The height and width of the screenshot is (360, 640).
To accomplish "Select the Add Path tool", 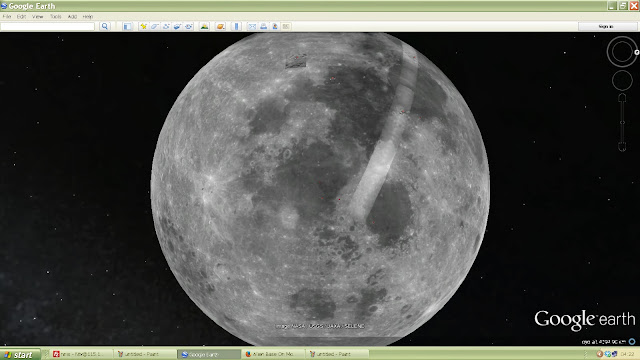I will click(166, 27).
